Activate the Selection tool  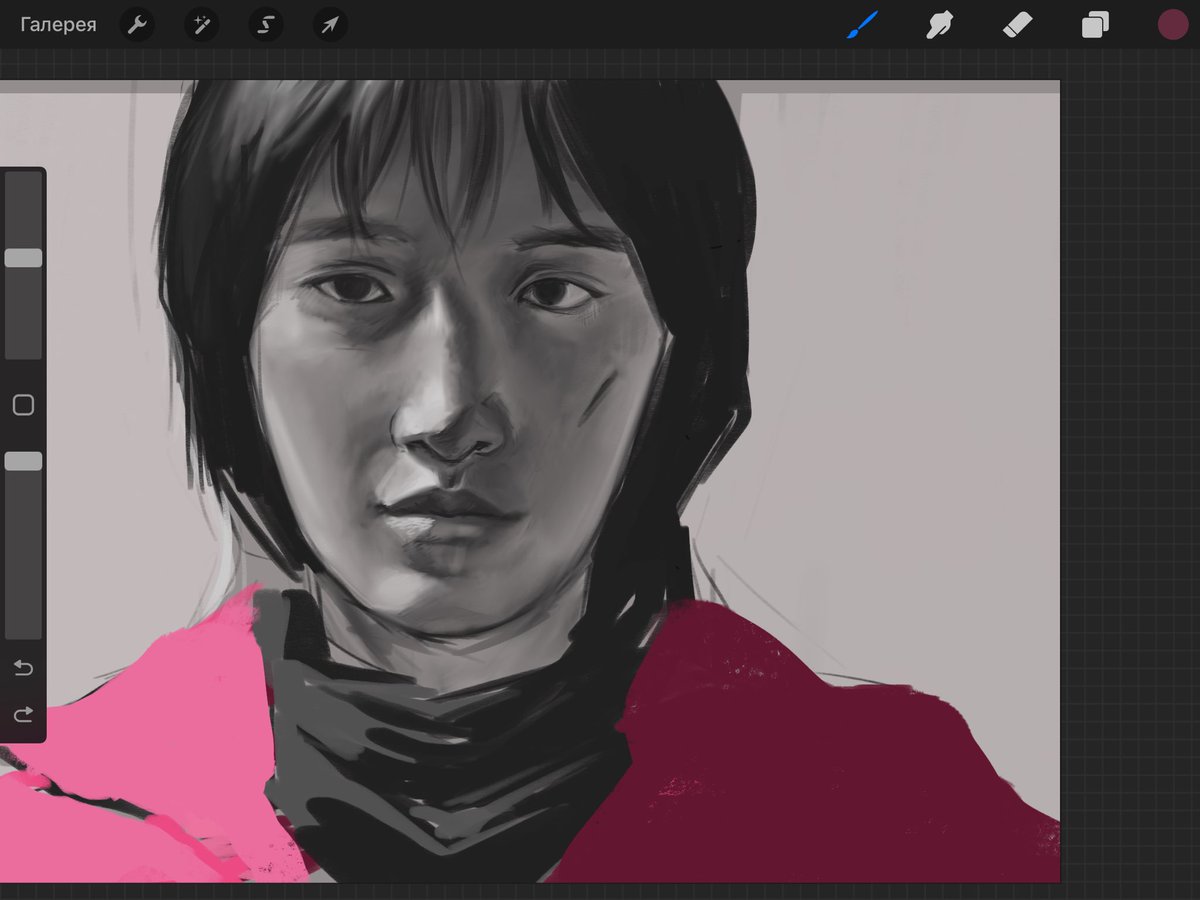266,25
